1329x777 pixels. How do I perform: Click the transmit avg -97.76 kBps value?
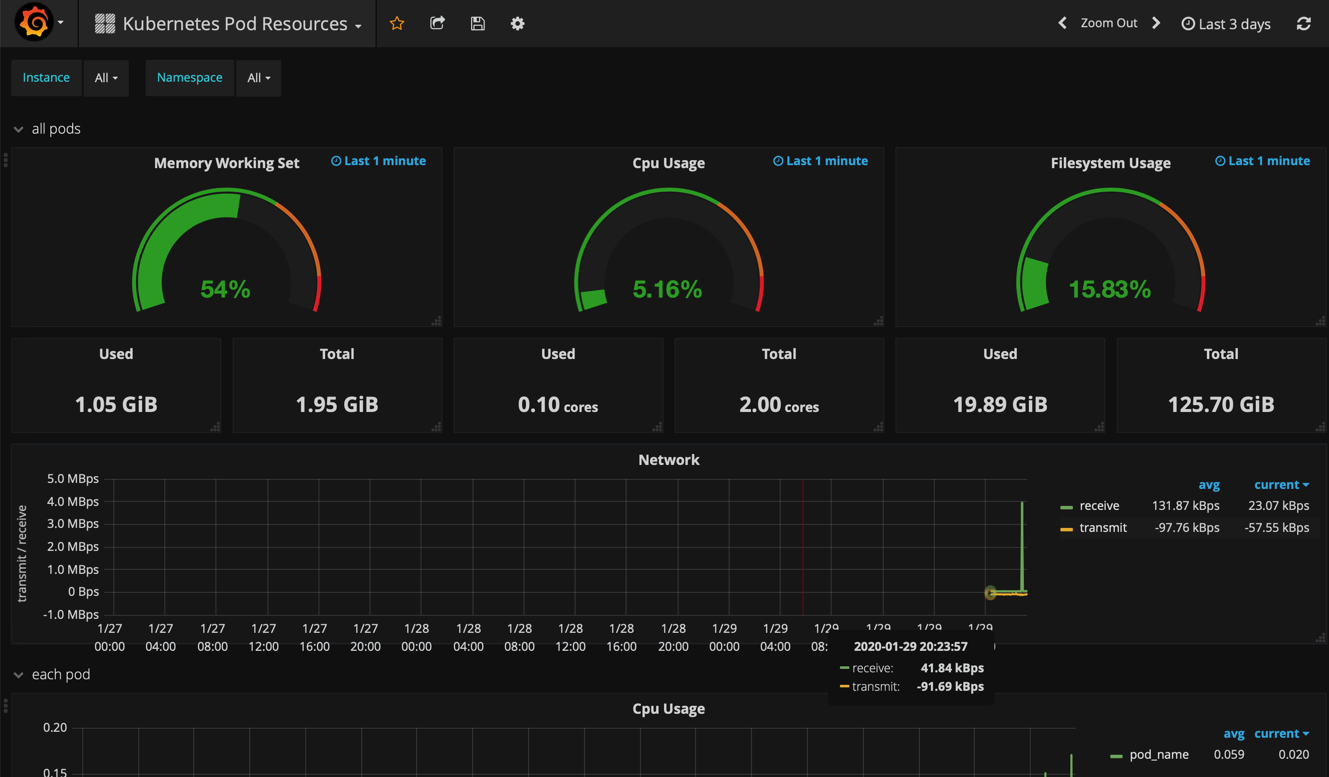[1187, 528]
